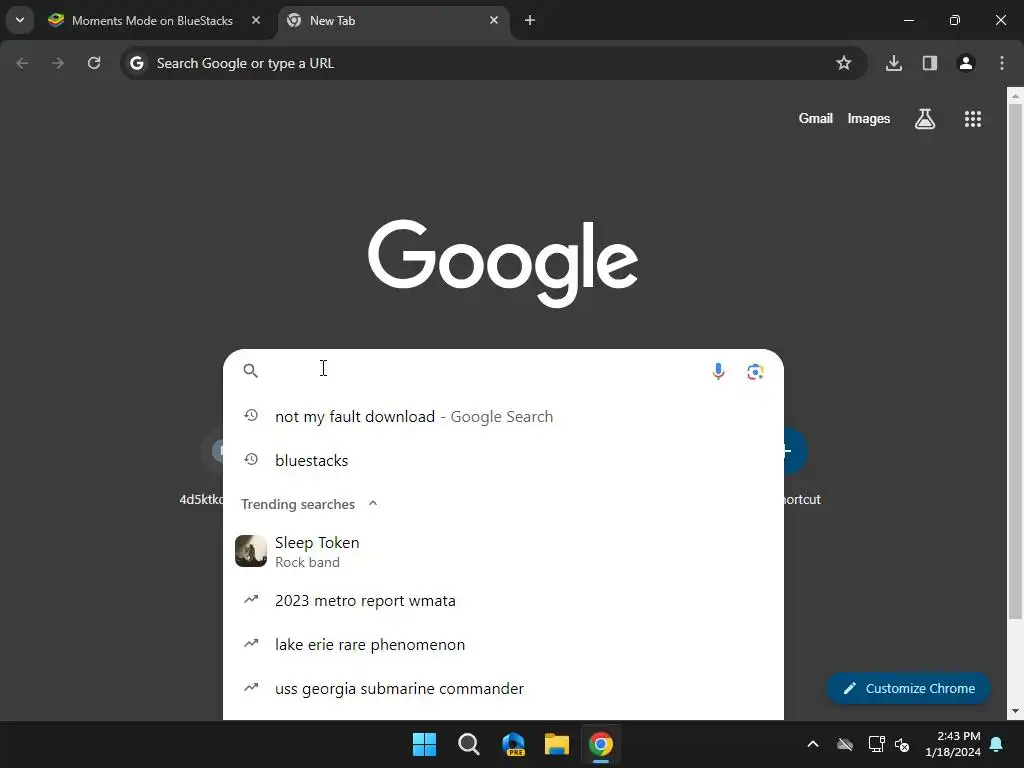Switch to Moments Mode on BlueStacks tab

click(x=152, y=21)
